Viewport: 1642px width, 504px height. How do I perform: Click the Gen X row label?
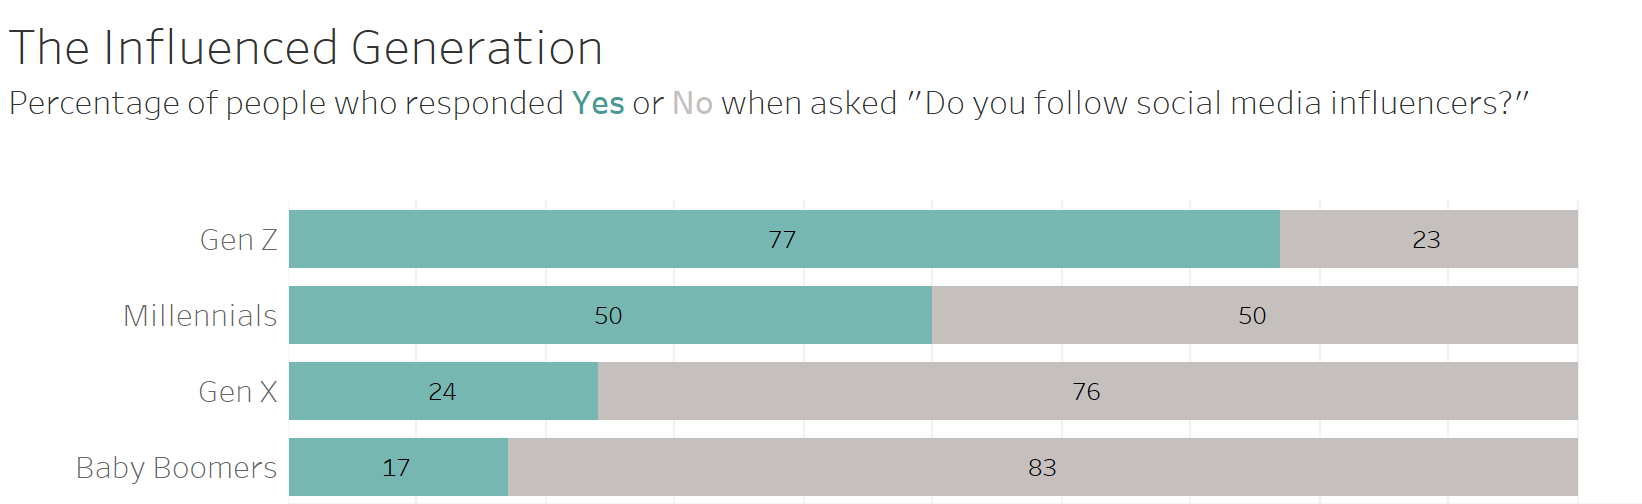click(x=238, y=392)
